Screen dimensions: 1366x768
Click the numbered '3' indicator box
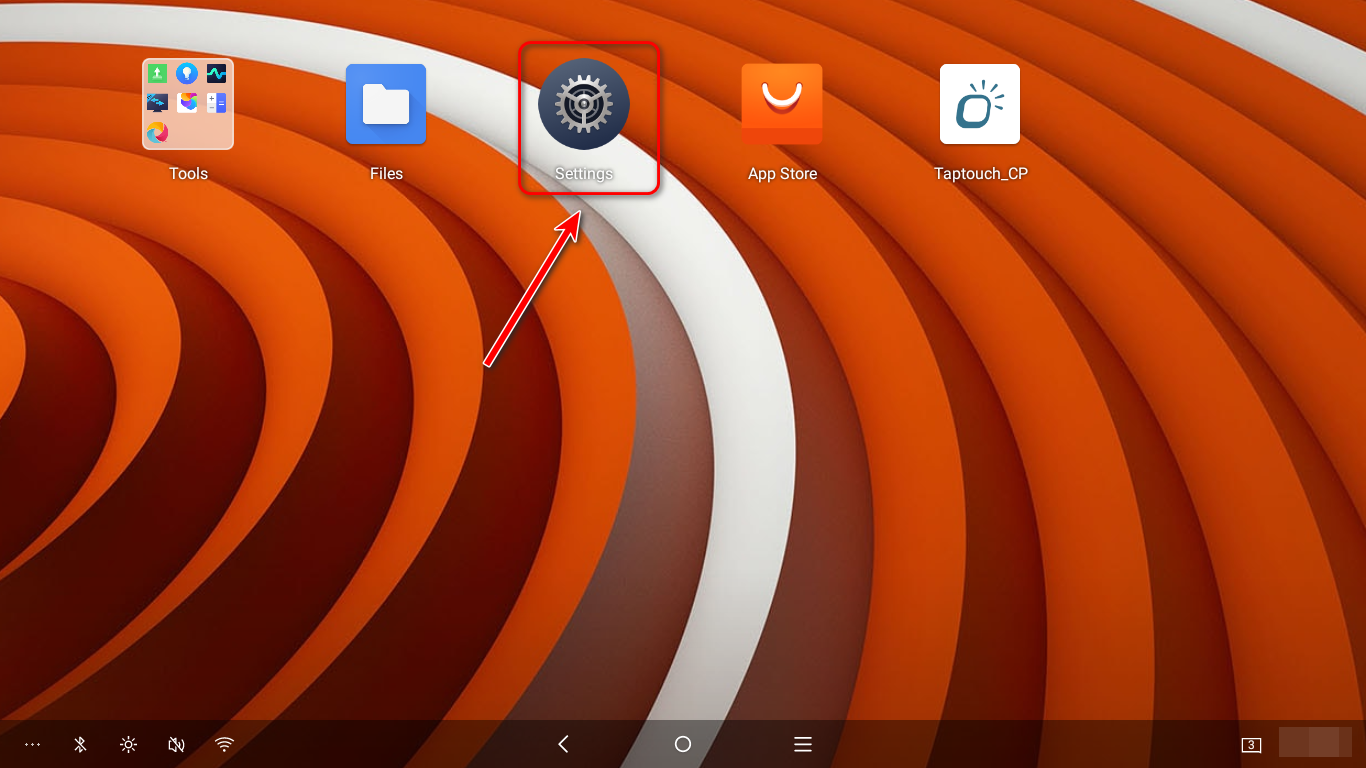(x=1251, y=745)
